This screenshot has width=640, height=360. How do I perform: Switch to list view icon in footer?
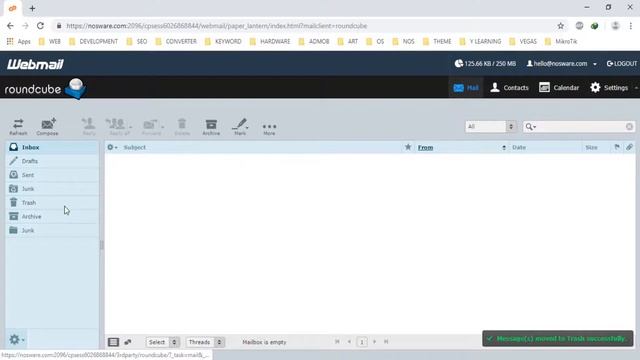(x=113, y=342)
